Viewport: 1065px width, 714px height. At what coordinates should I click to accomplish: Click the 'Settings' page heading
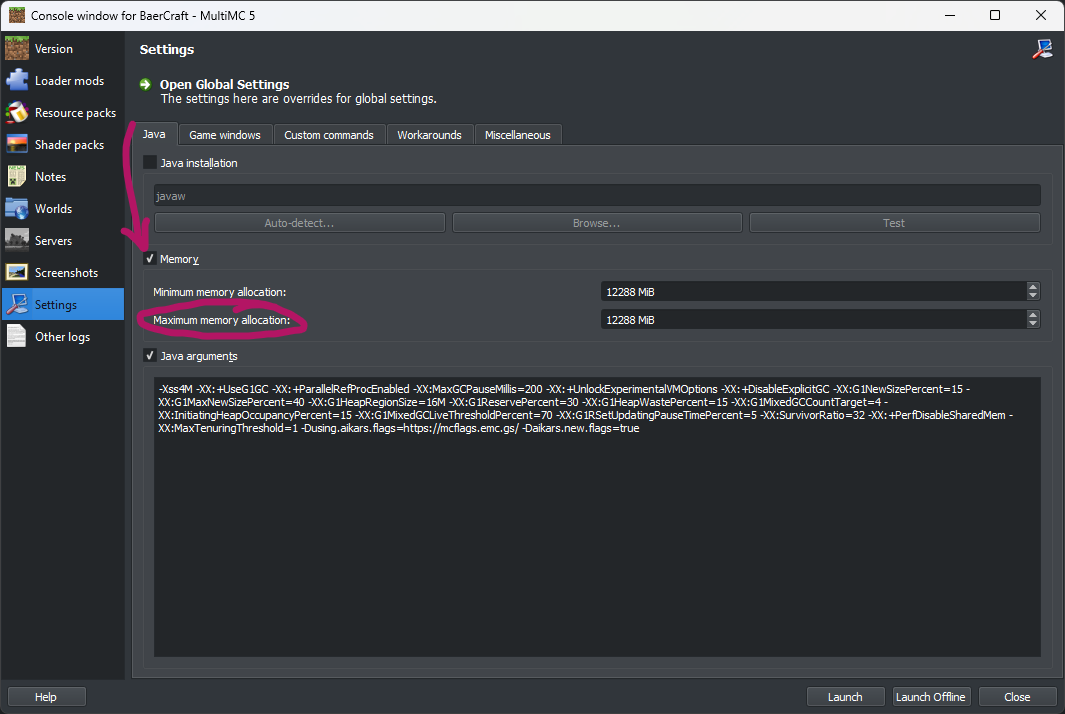(167, 50)
